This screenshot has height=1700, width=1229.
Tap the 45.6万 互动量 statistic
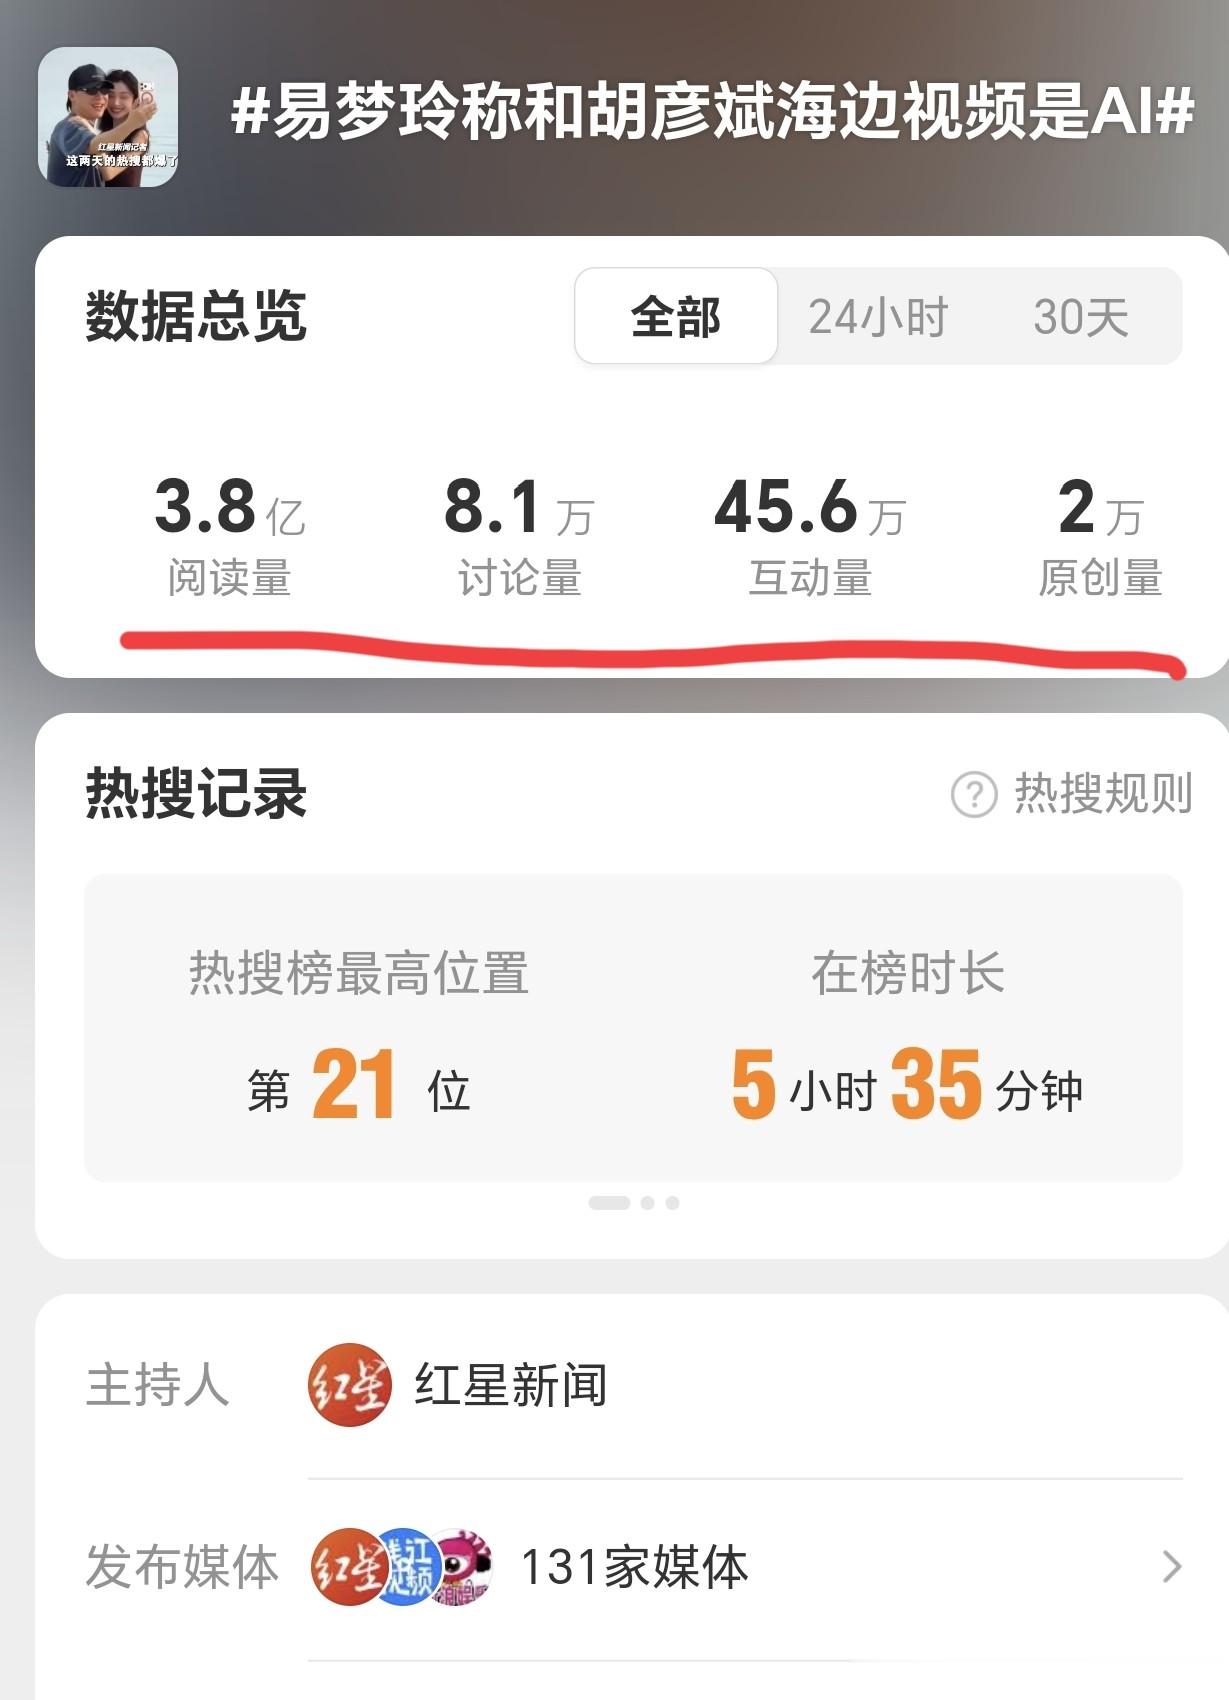(x=810, y=536)
